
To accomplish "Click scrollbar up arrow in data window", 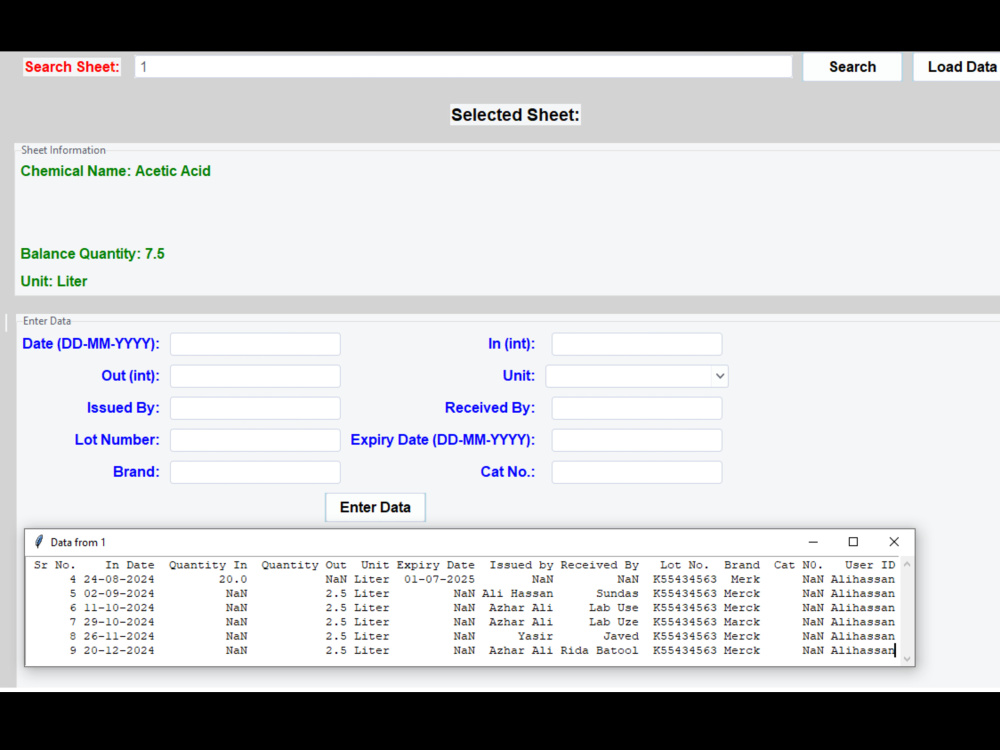I will click(x=907, y=564).
